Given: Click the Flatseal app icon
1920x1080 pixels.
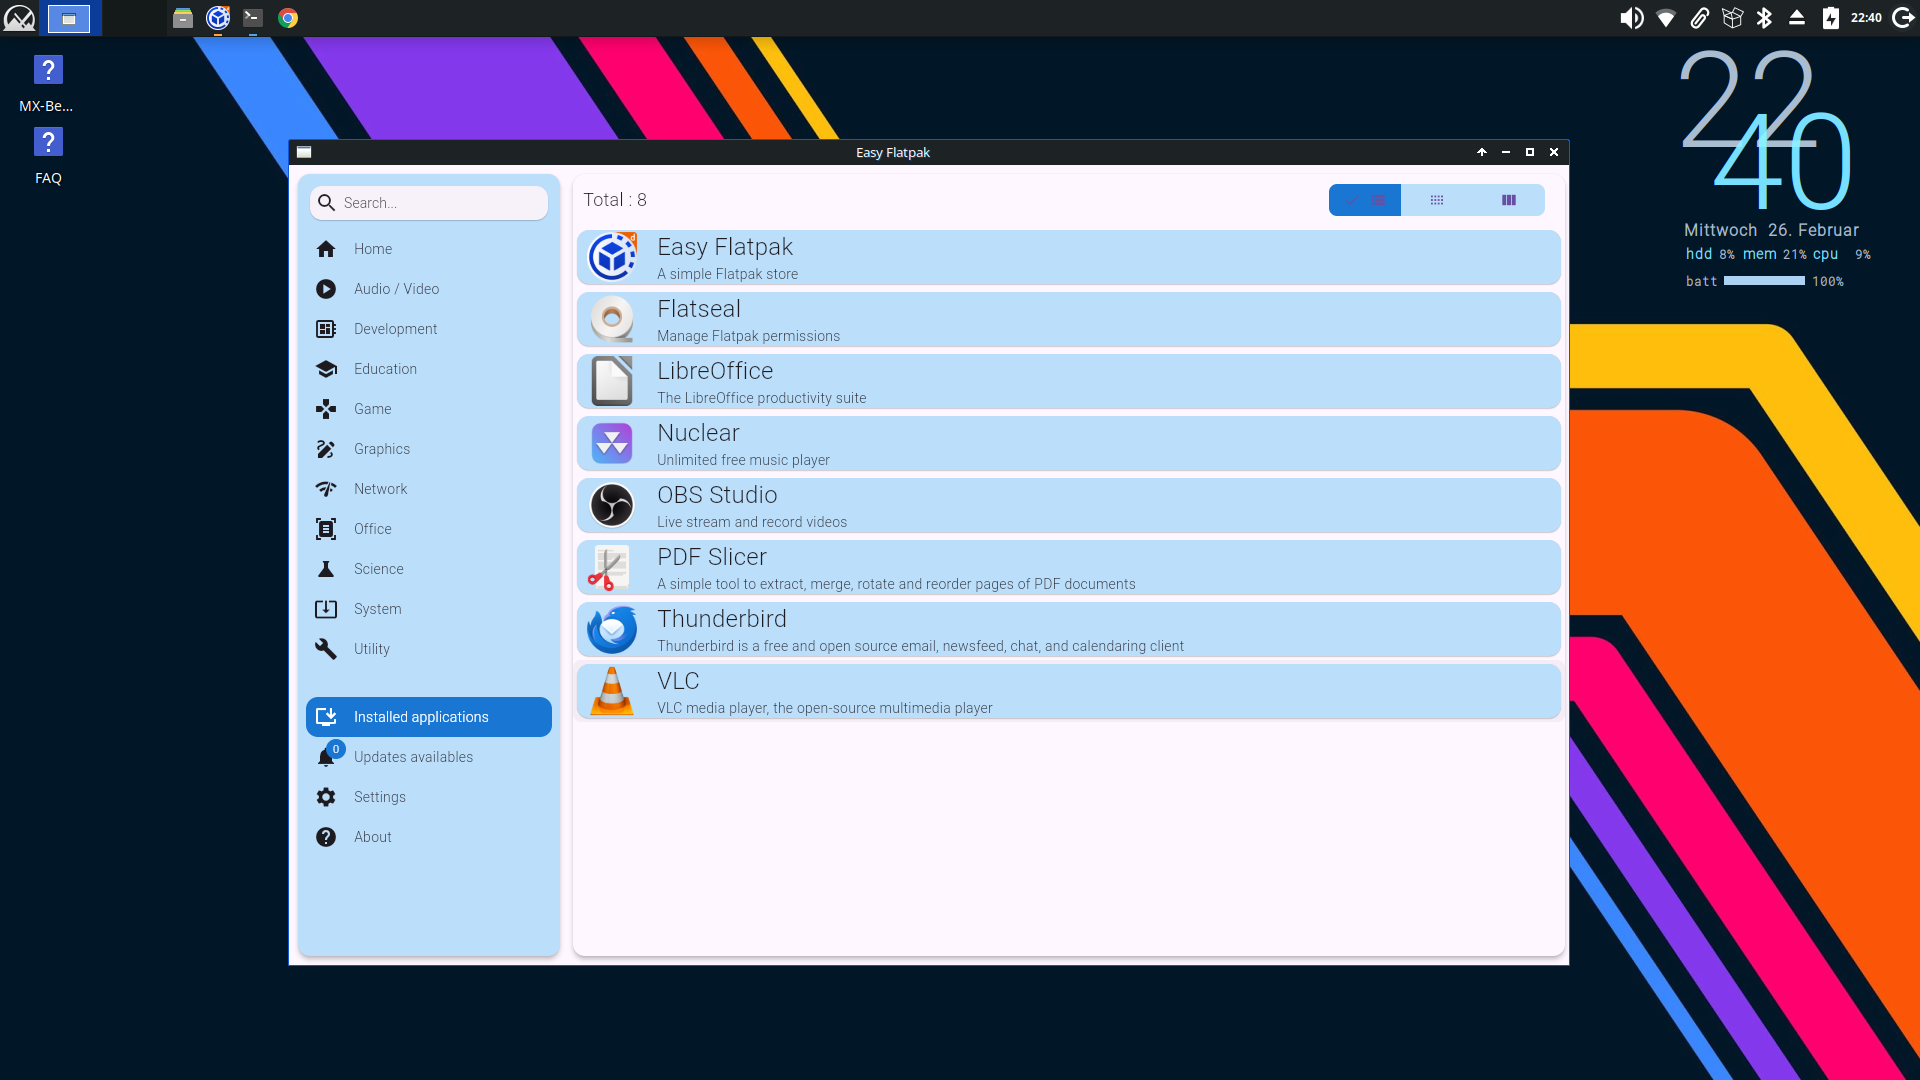Looking at the screenshot, I should point(612,319).
